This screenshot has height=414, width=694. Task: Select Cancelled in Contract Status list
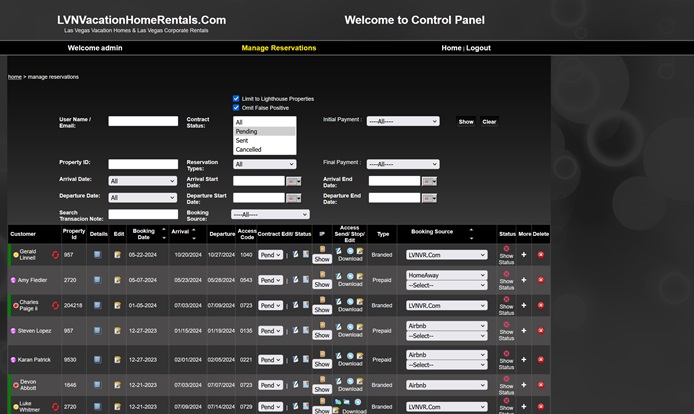pyautogui.click(x=249, y=150)
